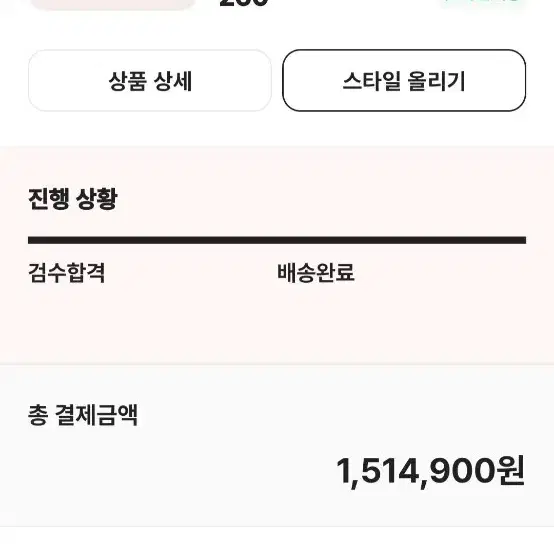Click the gray payment summary panel

(x=277, y=446)
